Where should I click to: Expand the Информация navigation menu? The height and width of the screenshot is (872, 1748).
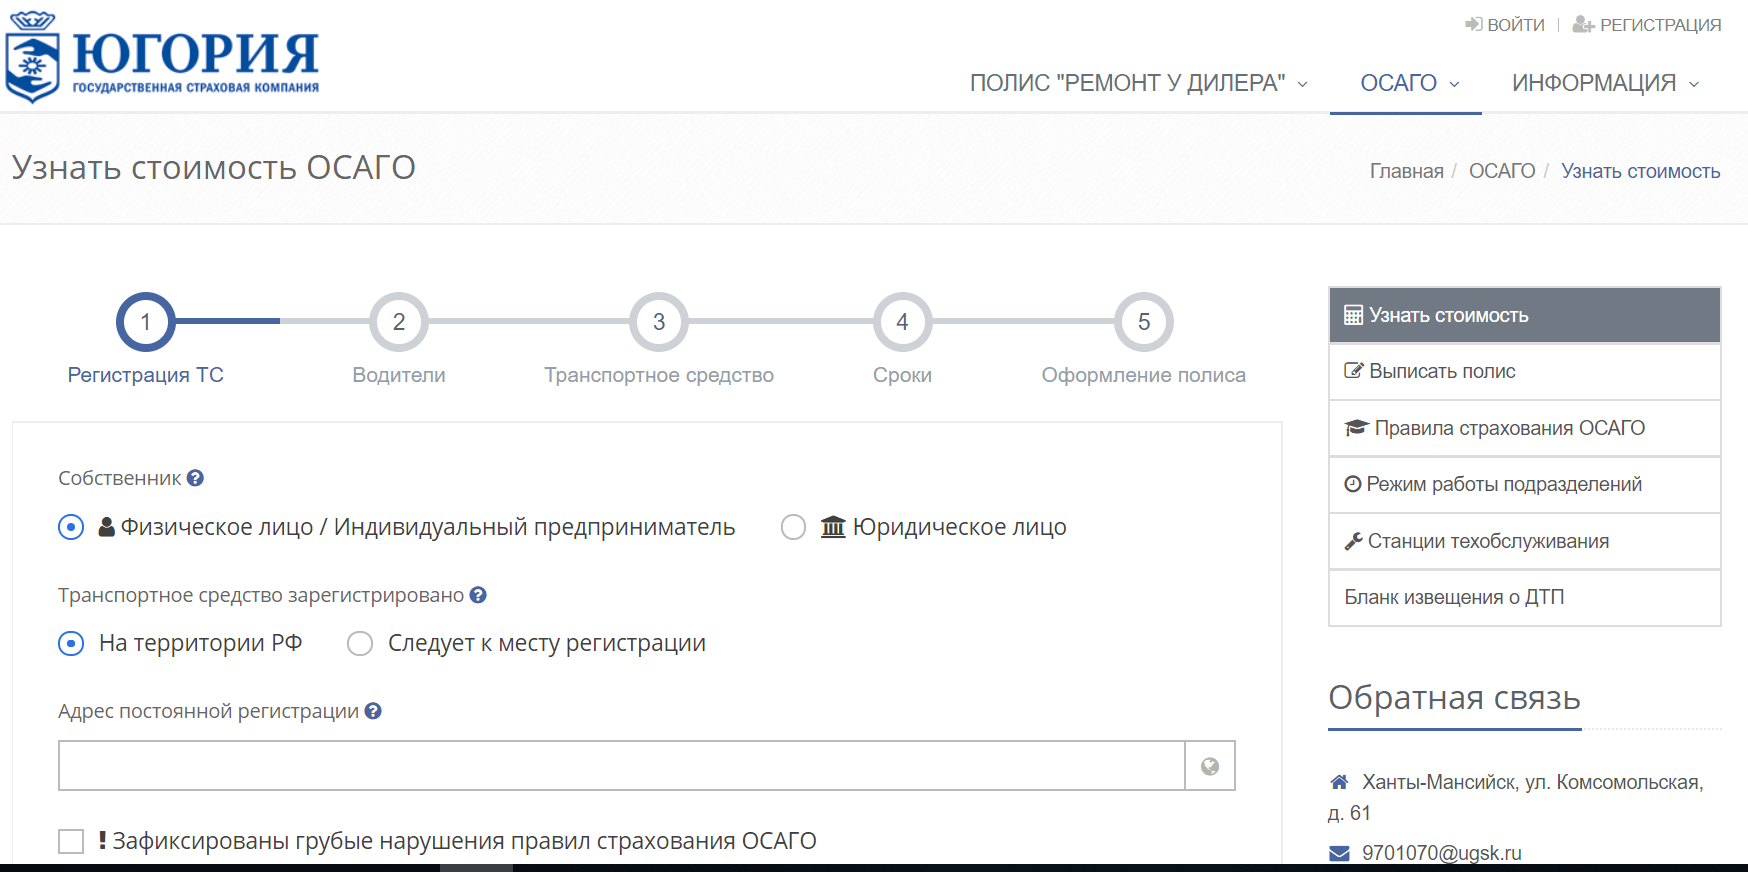pos(1605,83)
